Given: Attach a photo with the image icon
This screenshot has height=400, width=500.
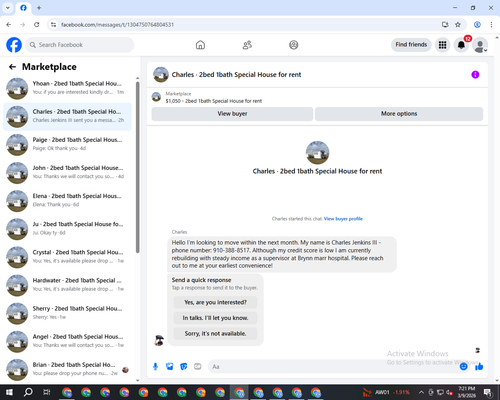Looking at the screenshot, I should pos(170,367).
